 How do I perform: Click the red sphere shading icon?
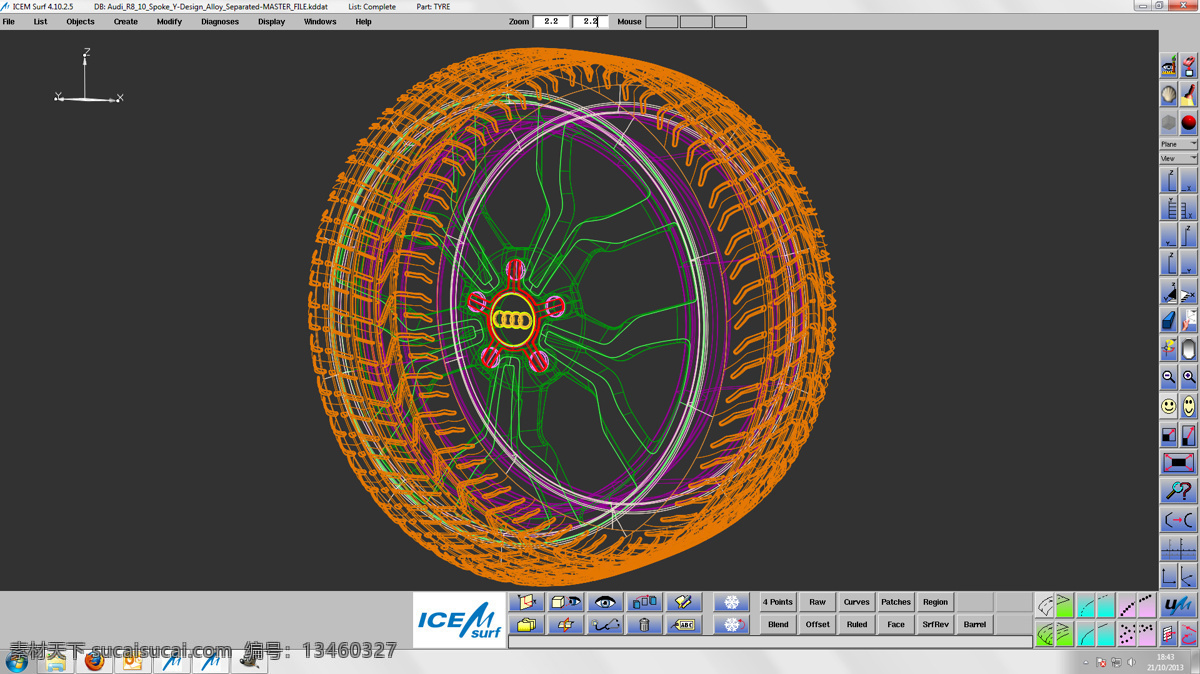(1188, 123)
